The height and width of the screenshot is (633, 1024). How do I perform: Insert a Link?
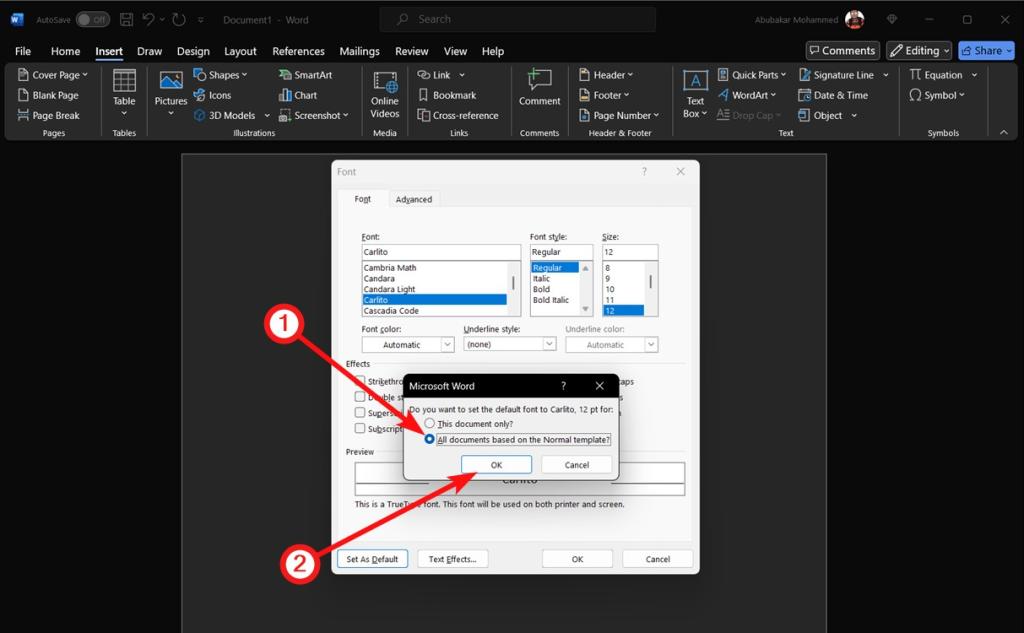(x=441, y=75)
